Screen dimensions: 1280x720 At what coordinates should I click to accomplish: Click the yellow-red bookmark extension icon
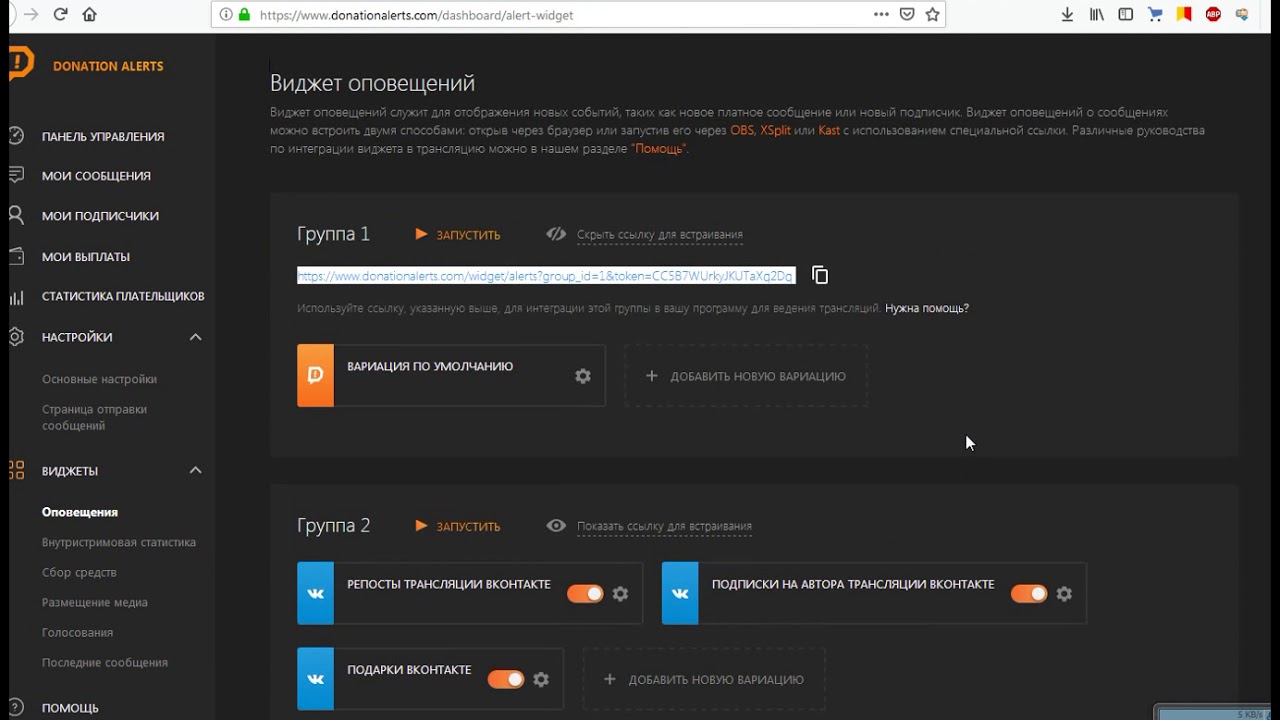(1184, 14)
